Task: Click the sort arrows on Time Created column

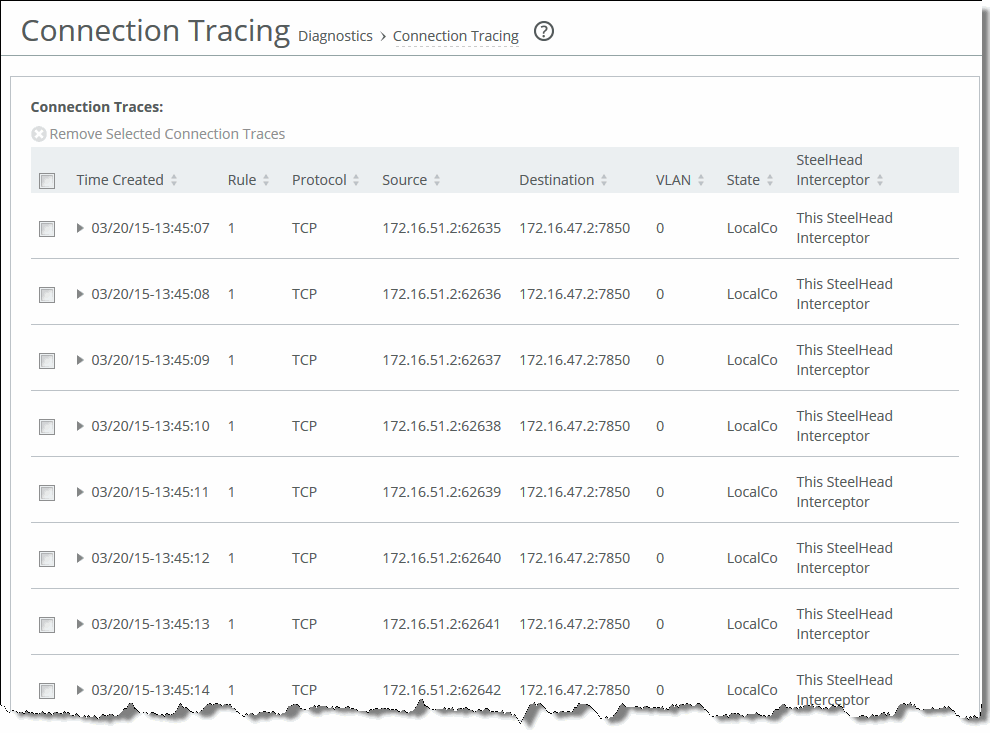Action: point(173,180)
